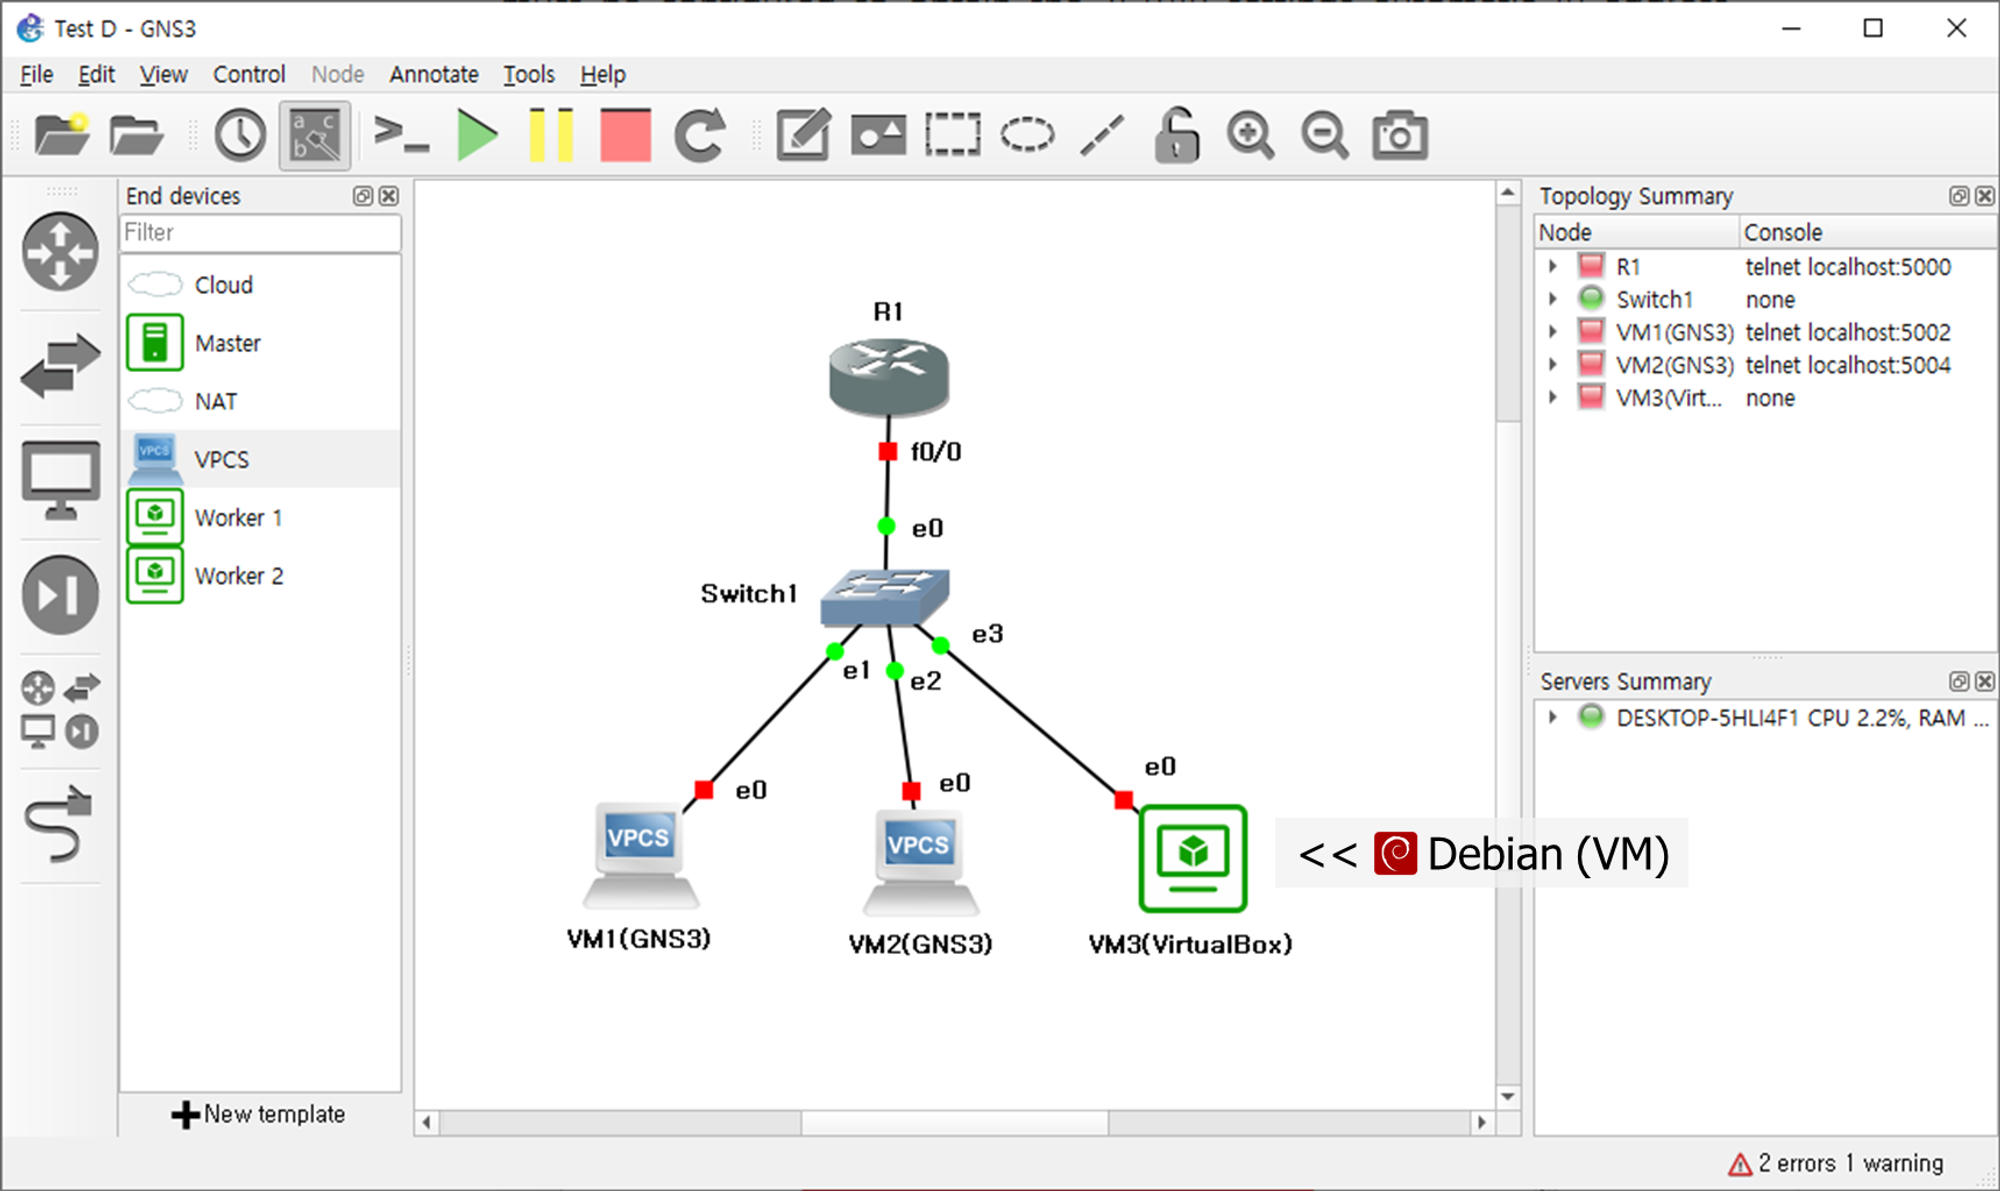Reload all nodes icon
2000x1191 pixels.
tap(700, 135)
